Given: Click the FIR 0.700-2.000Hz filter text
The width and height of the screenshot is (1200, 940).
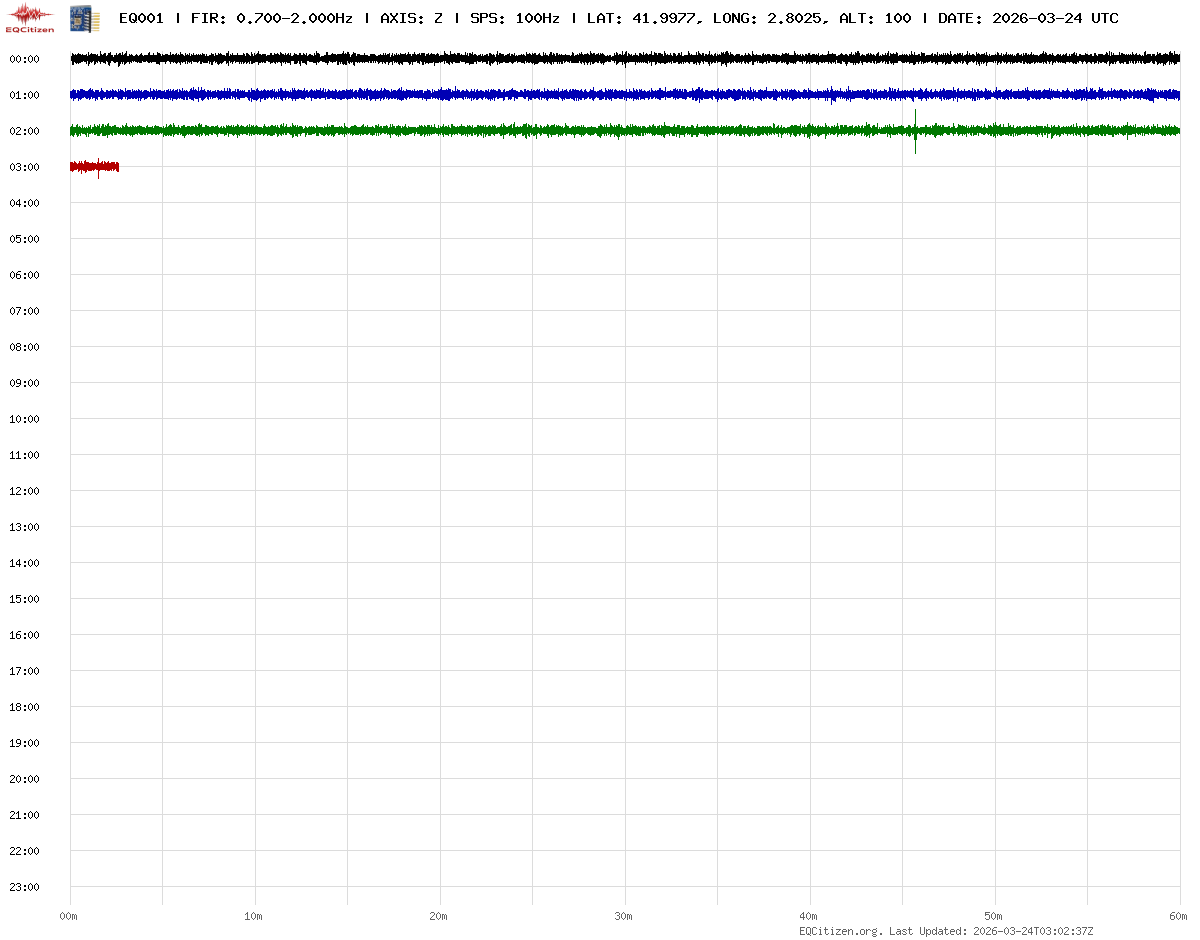Looking at the screenshot, I should tap(271, 18).
